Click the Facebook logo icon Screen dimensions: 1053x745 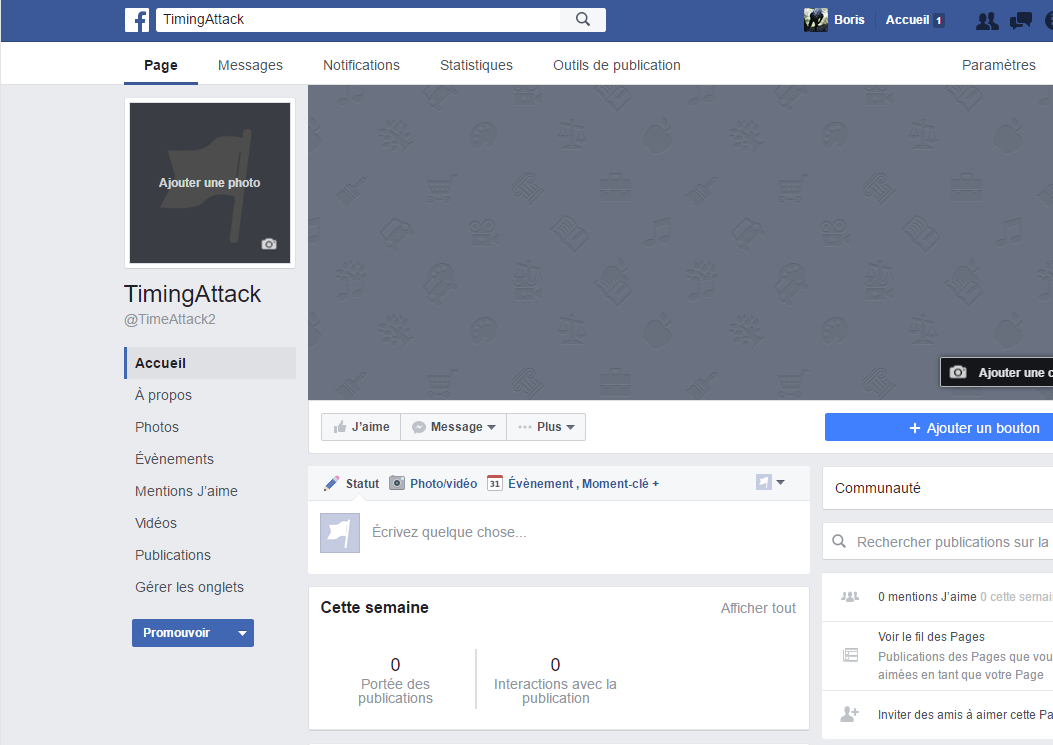137,20
